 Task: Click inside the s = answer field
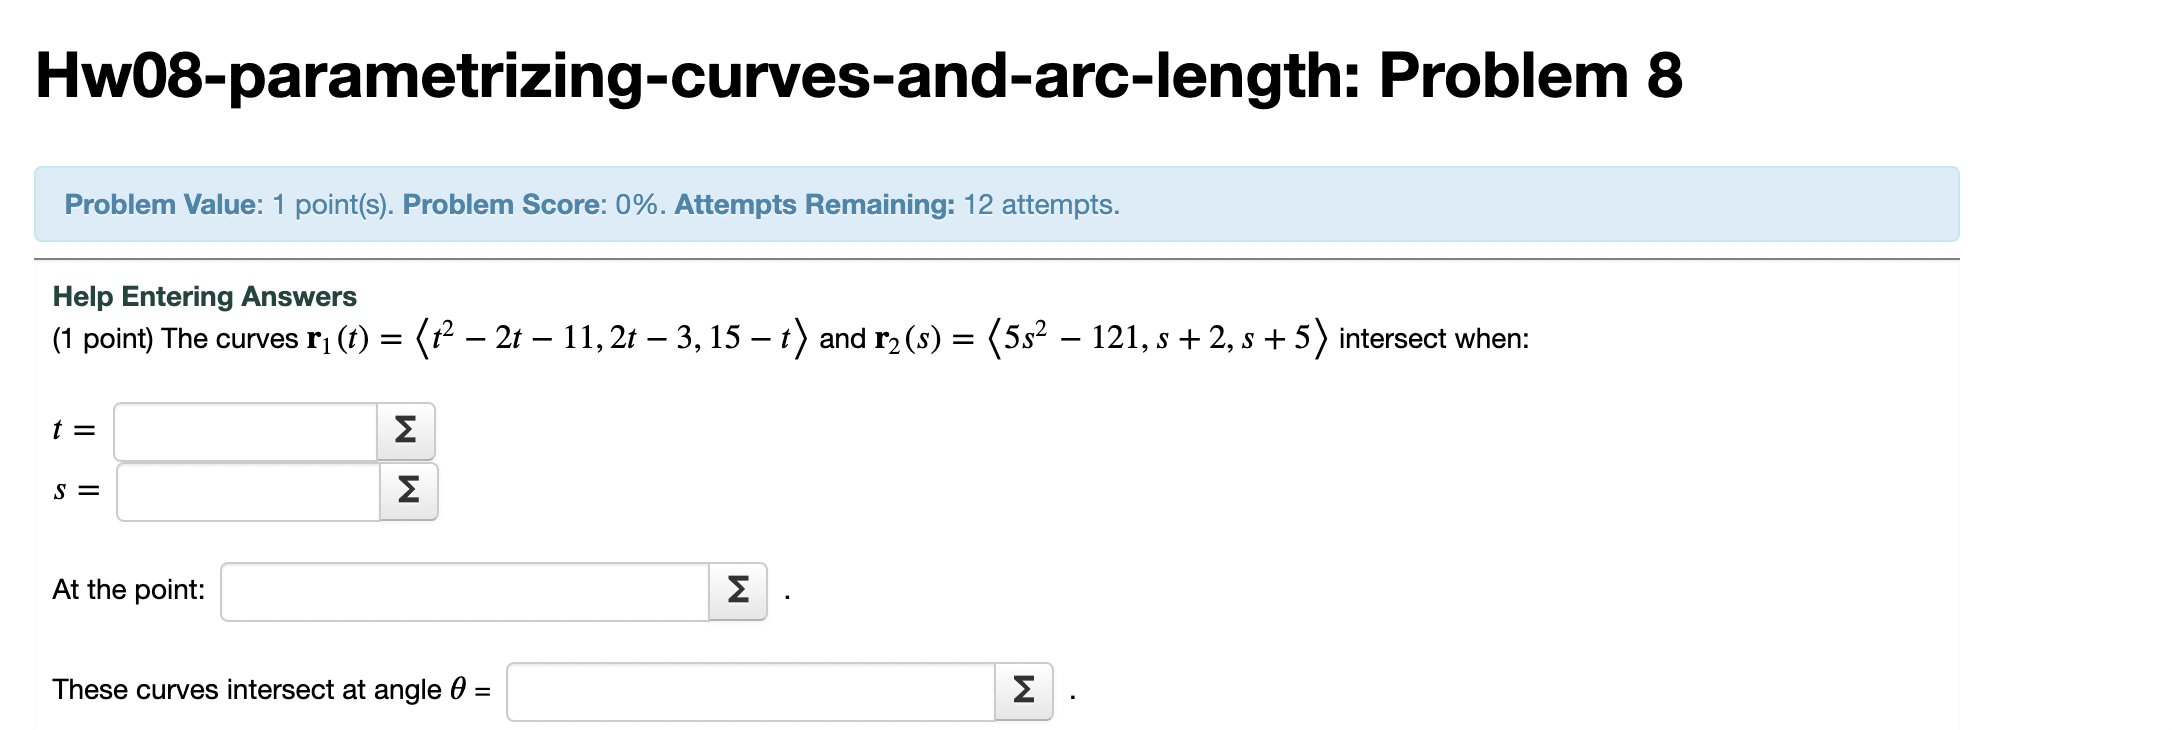point(245,490)
